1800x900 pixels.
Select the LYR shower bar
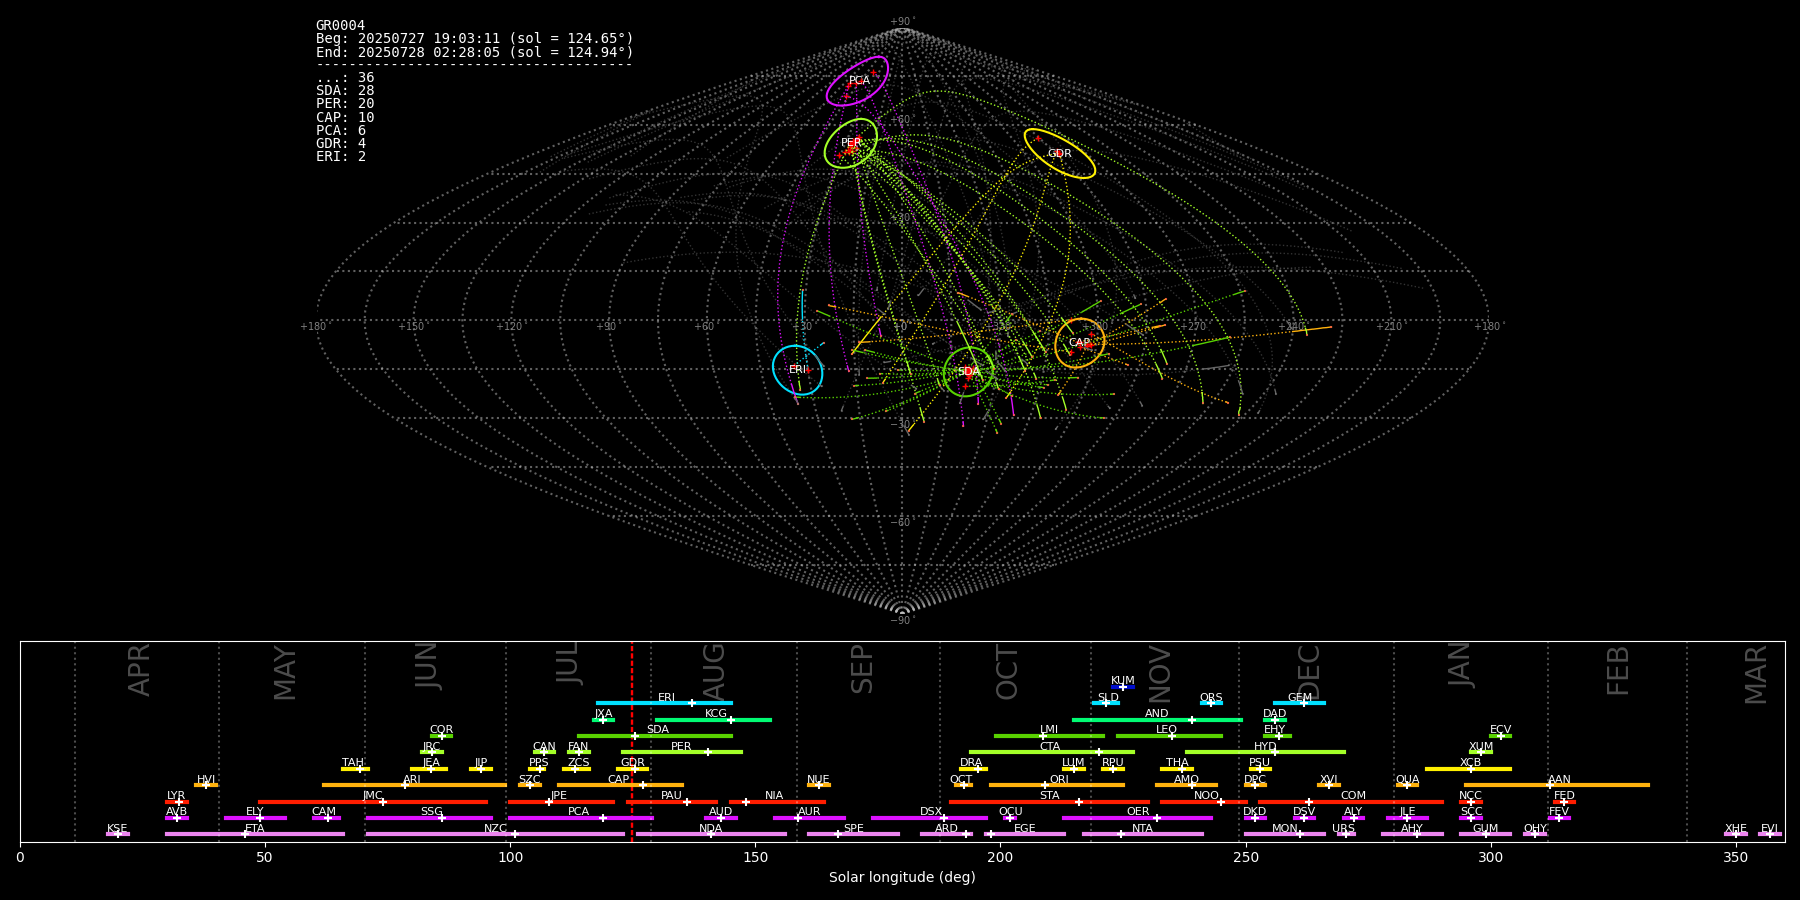pyautogui.click(x=177, y=802)
